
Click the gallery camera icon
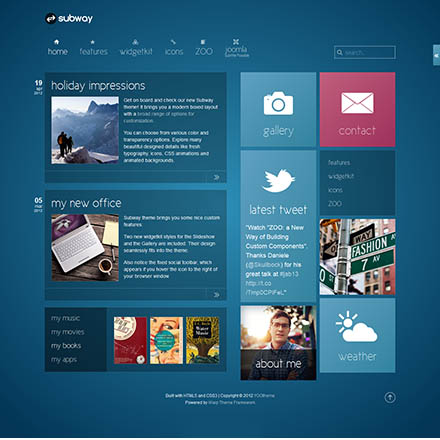pos(278,103)
